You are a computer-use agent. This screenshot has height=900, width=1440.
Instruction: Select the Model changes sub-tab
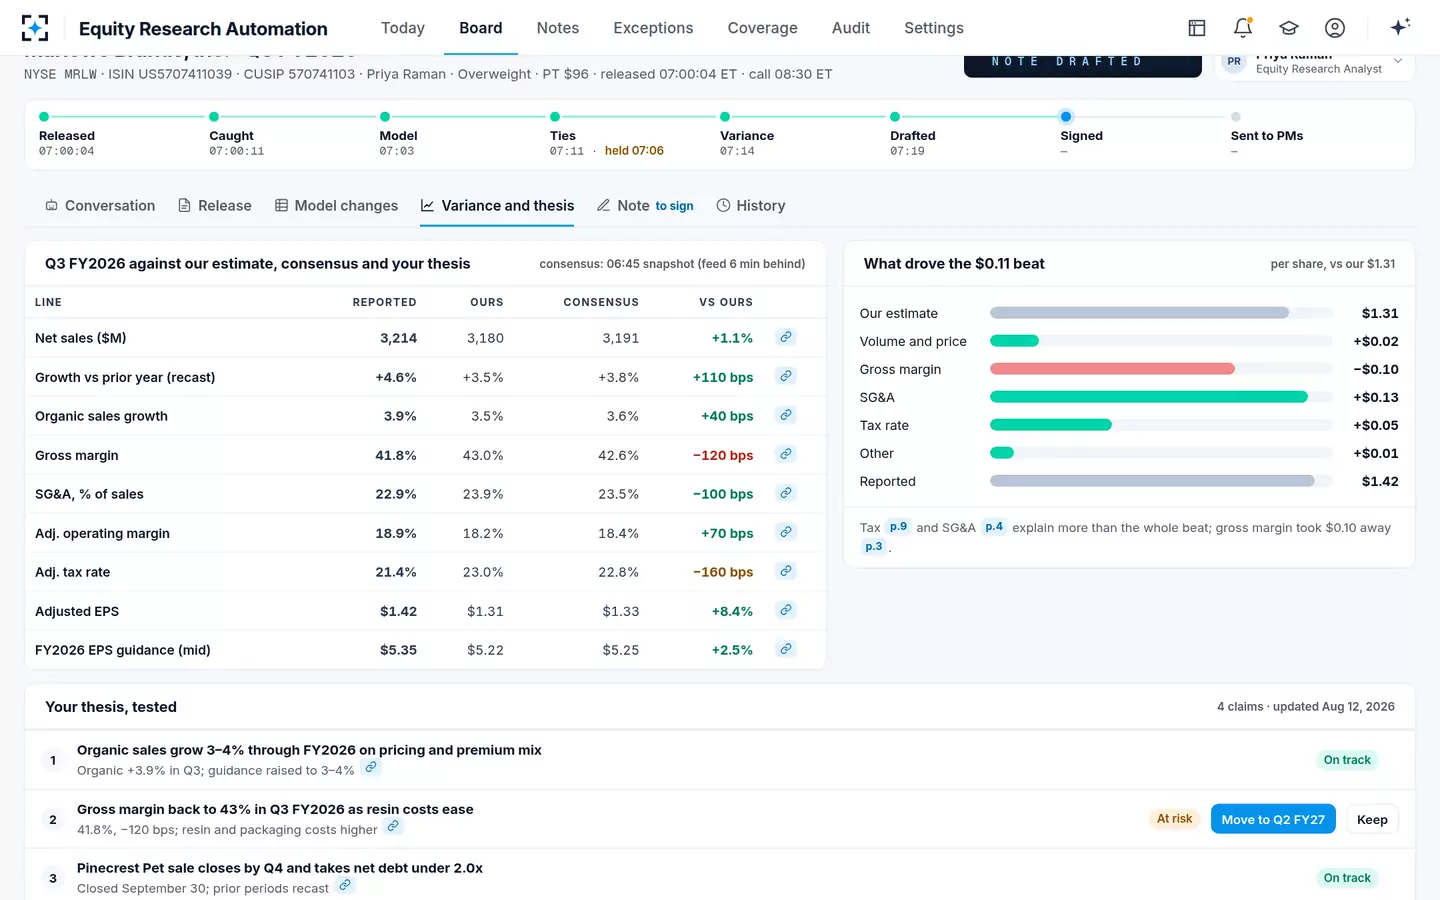coord(336,206)
